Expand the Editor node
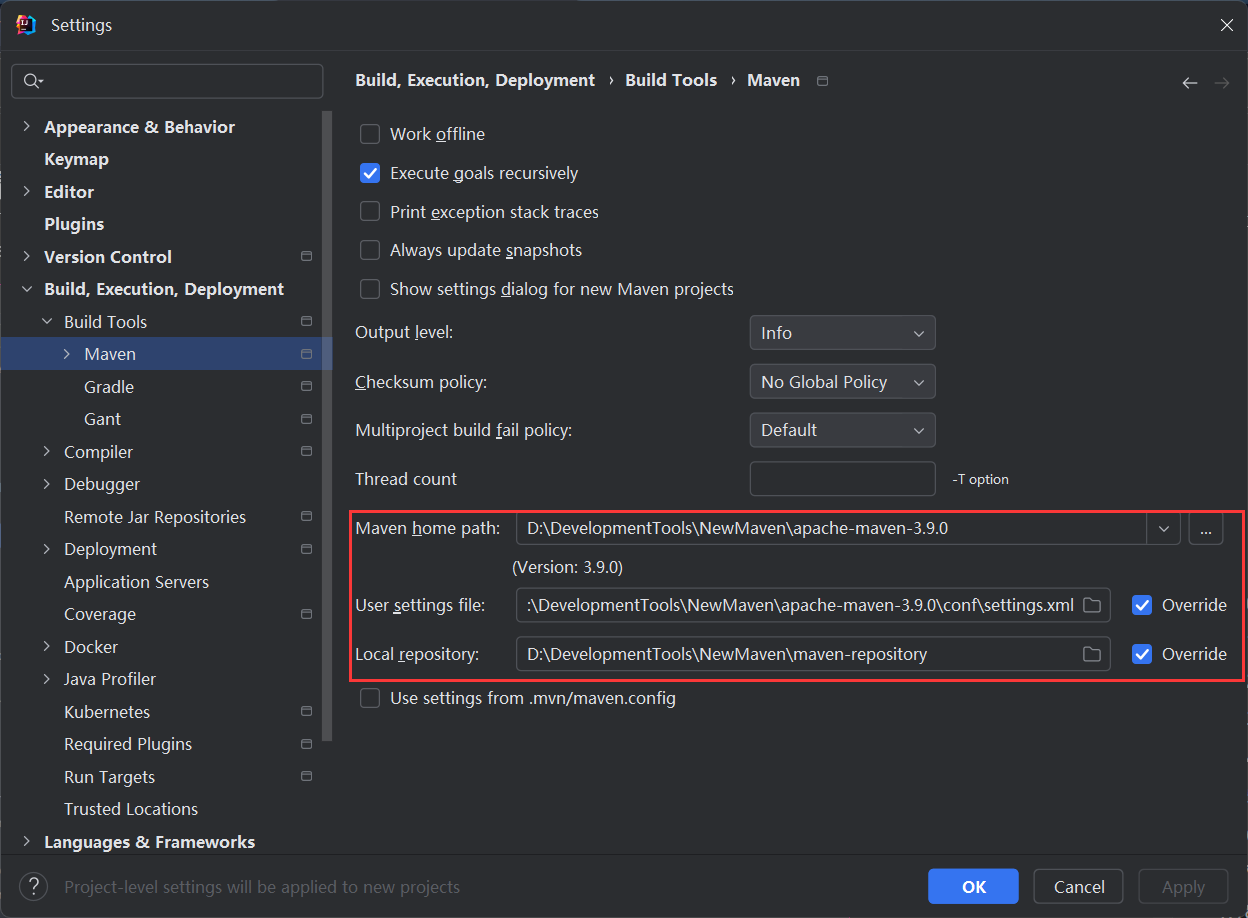Image resolution: width=1248 pixels, height=918 pixels. pyautogui.click(x=27, y=192)
